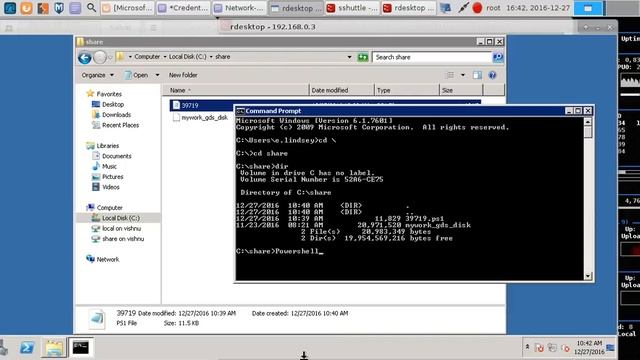
Task: Switch to the '*Credent...' host taskbar tab
Action: [183, 8]
